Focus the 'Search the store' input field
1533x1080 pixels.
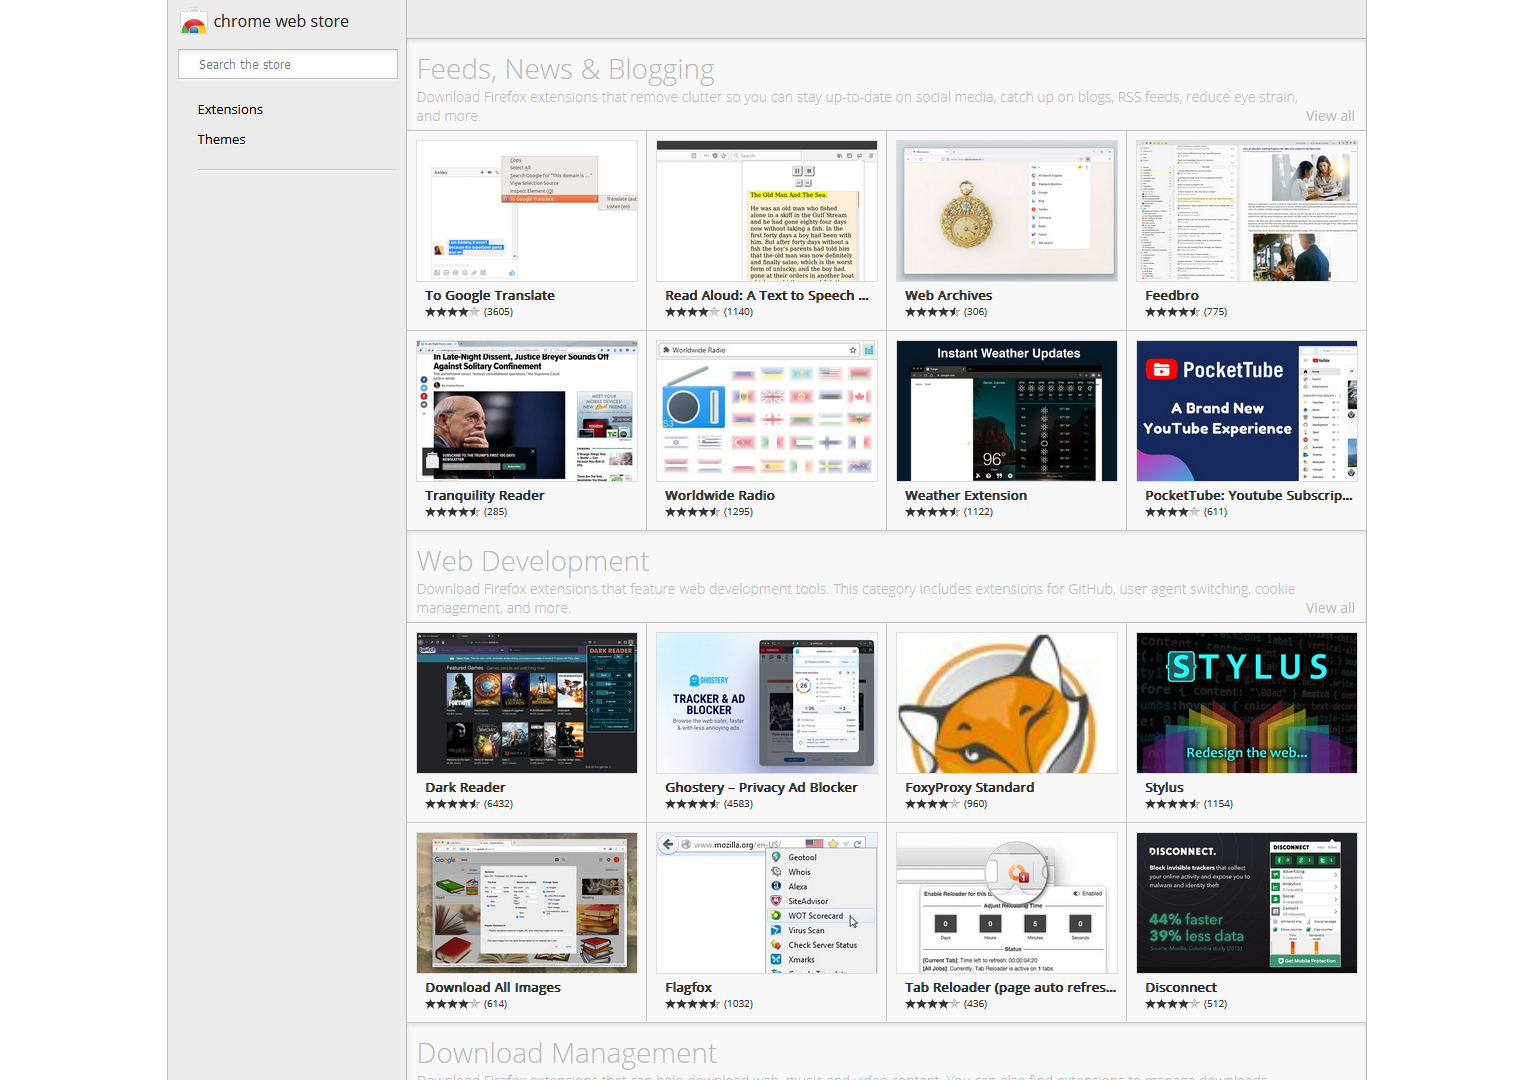point(288,64)
